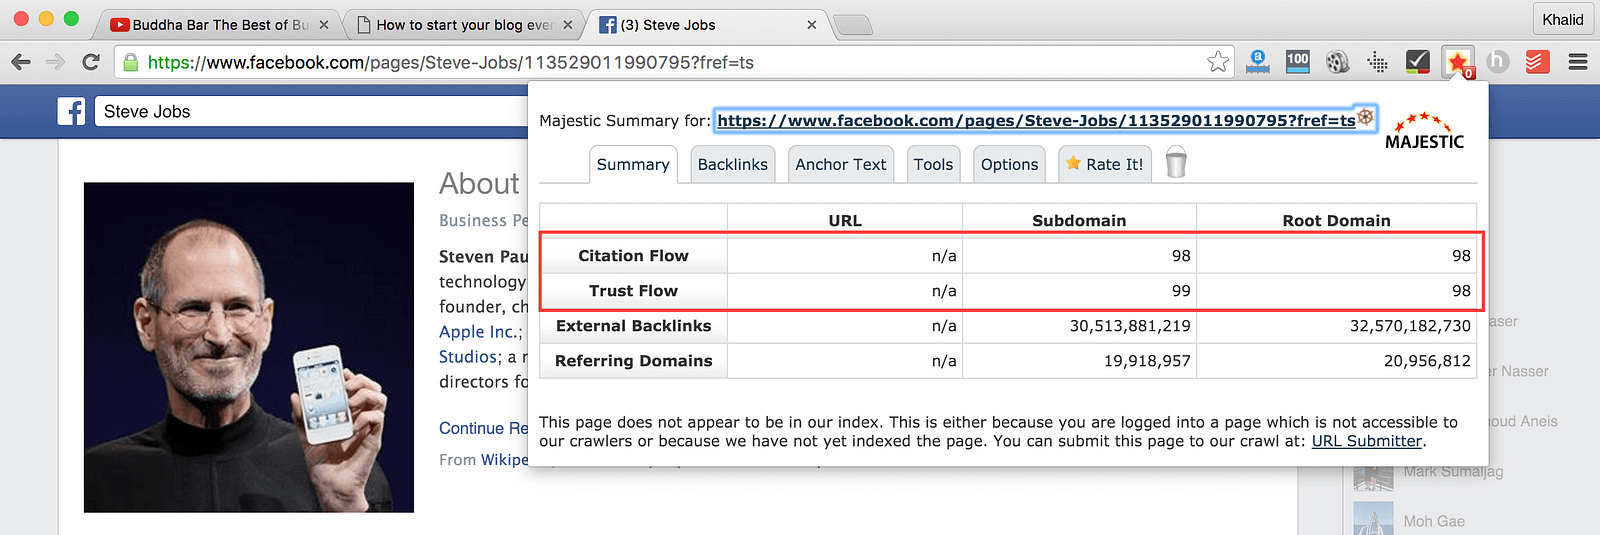Toggle the Majestic red star extension

(1458, 63)
